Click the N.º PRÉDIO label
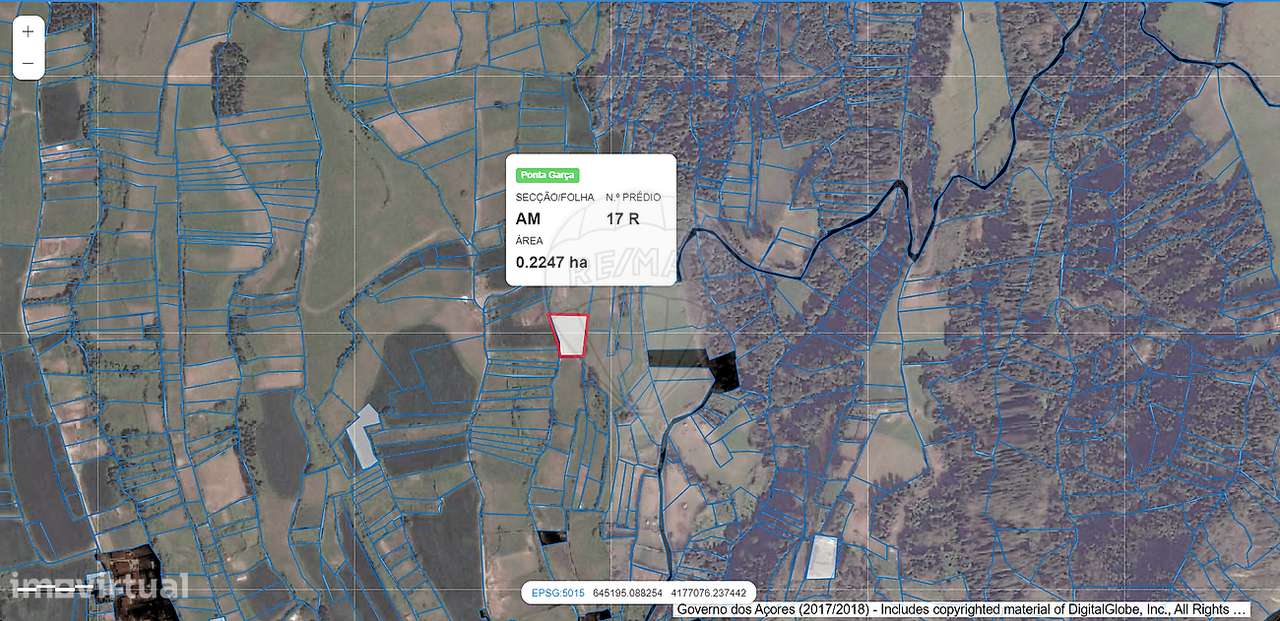The width and height of the screenshot is (1280, 621). coord(633,197)
